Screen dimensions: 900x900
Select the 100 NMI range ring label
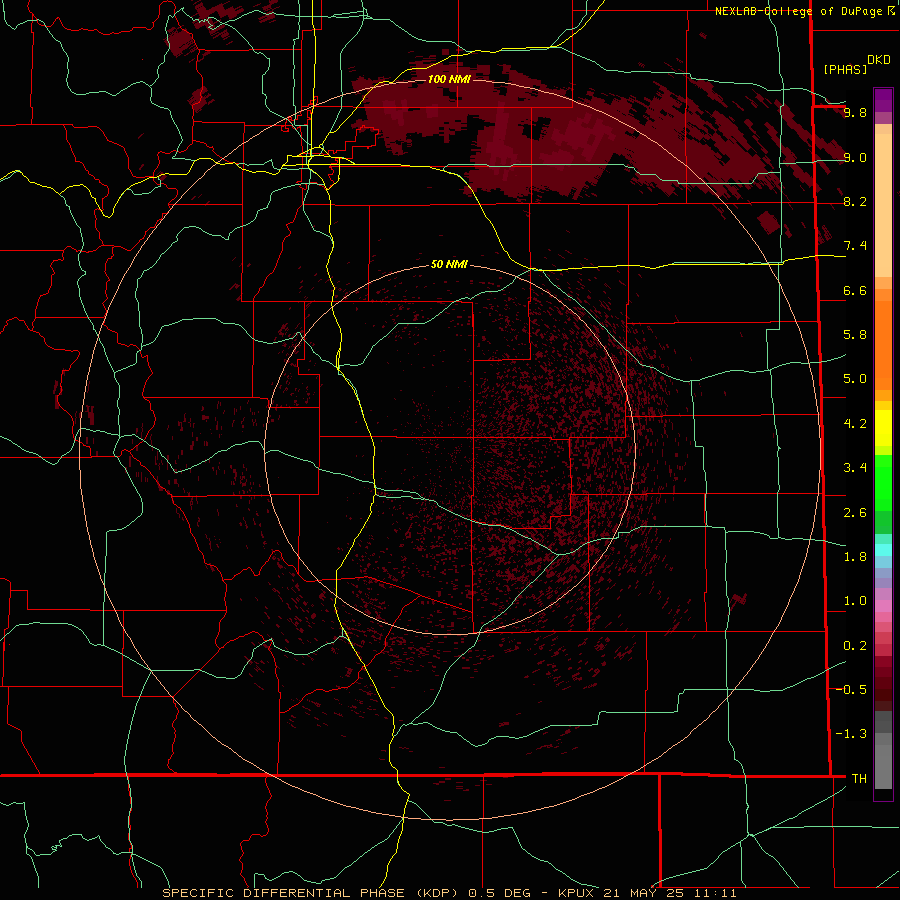click(x=449, y=79)
